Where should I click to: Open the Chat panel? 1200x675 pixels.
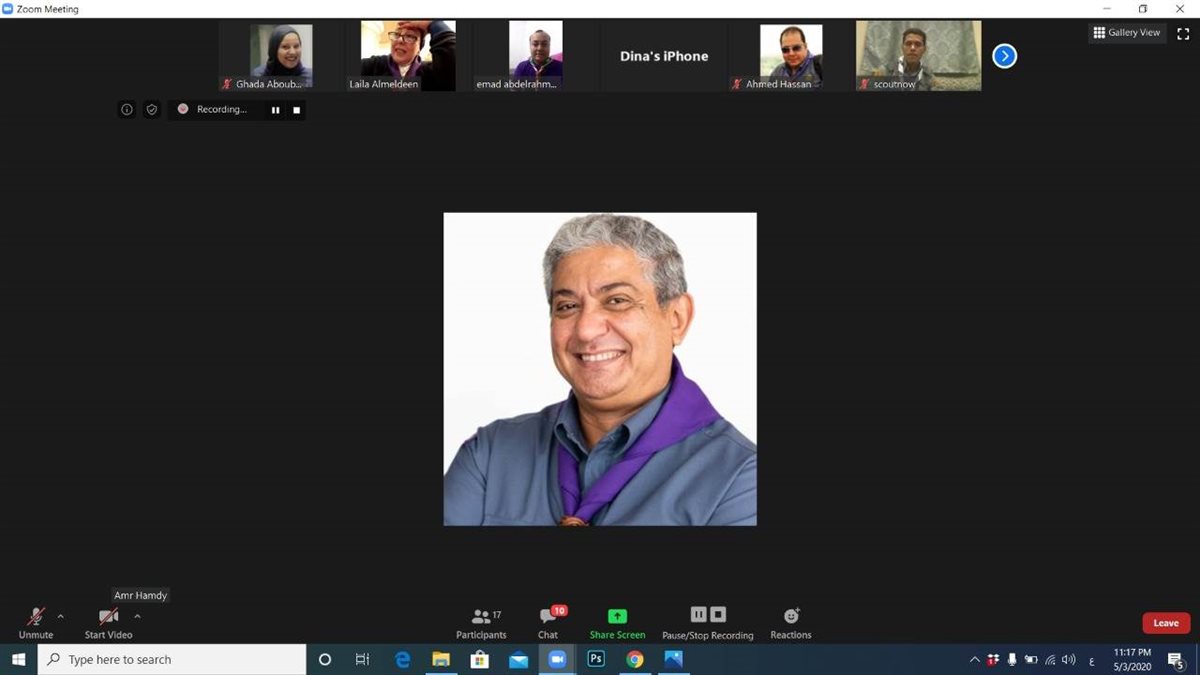[x=548, y=623]
